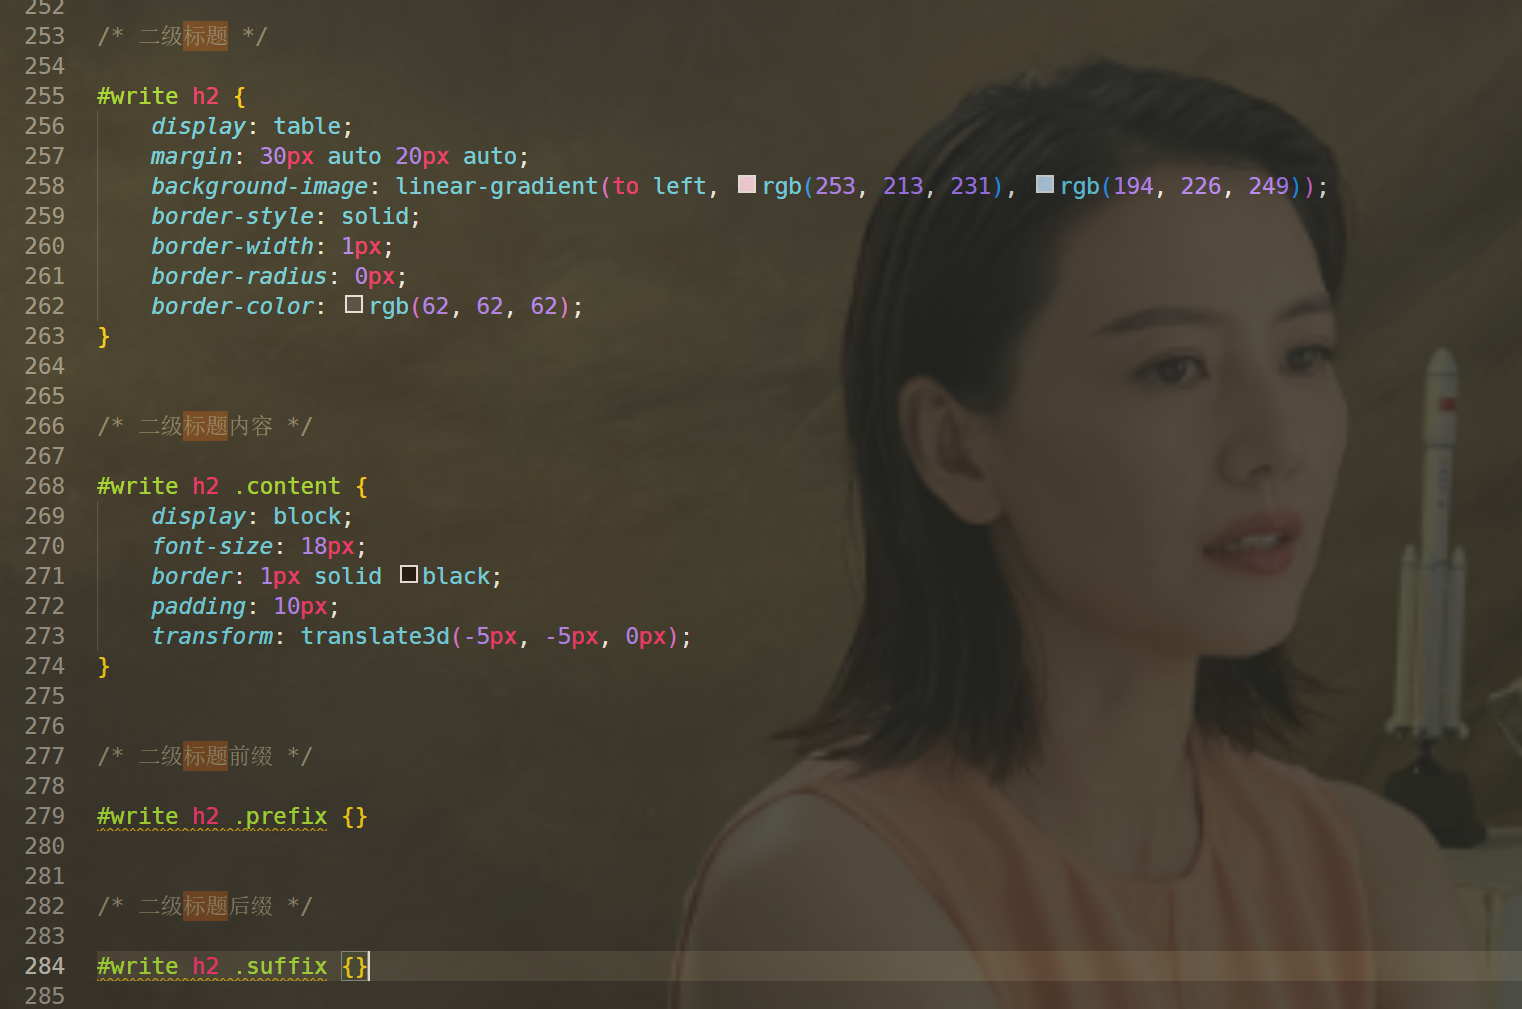Click the "black" color keyword
The width and height of the screenshot is (1522, 1009).
456,576
